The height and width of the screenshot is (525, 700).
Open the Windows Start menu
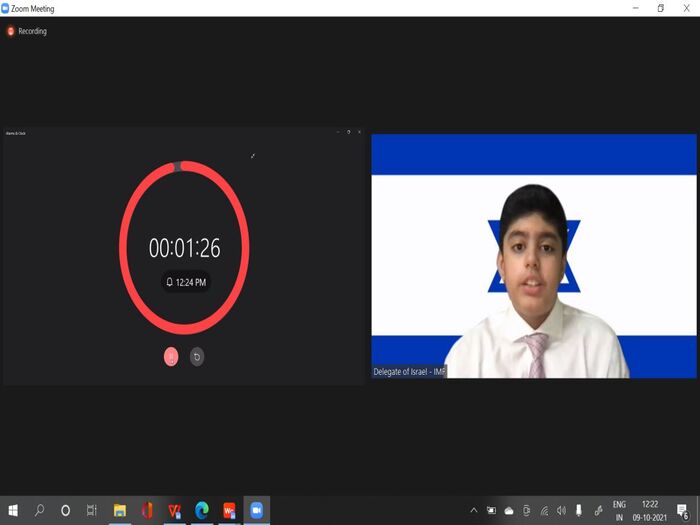[x=13, y=510]
